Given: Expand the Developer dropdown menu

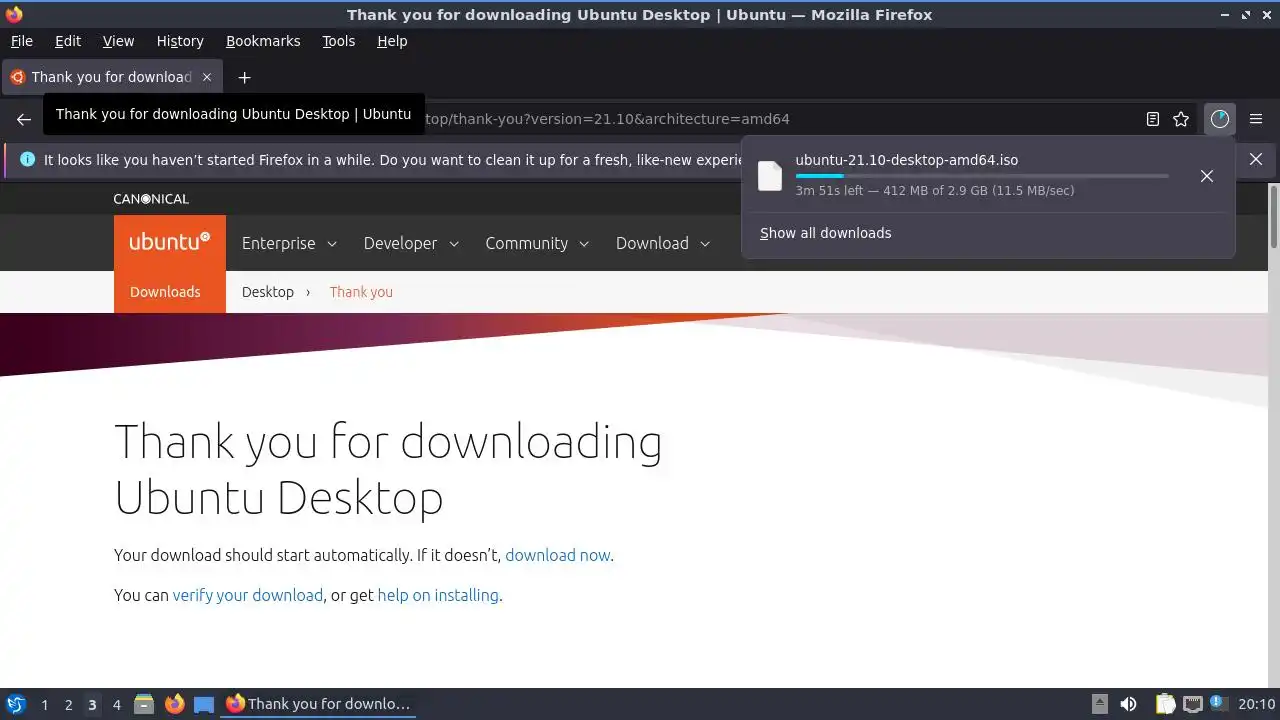Looking at the screenshot, I should [x=411, y=243].
